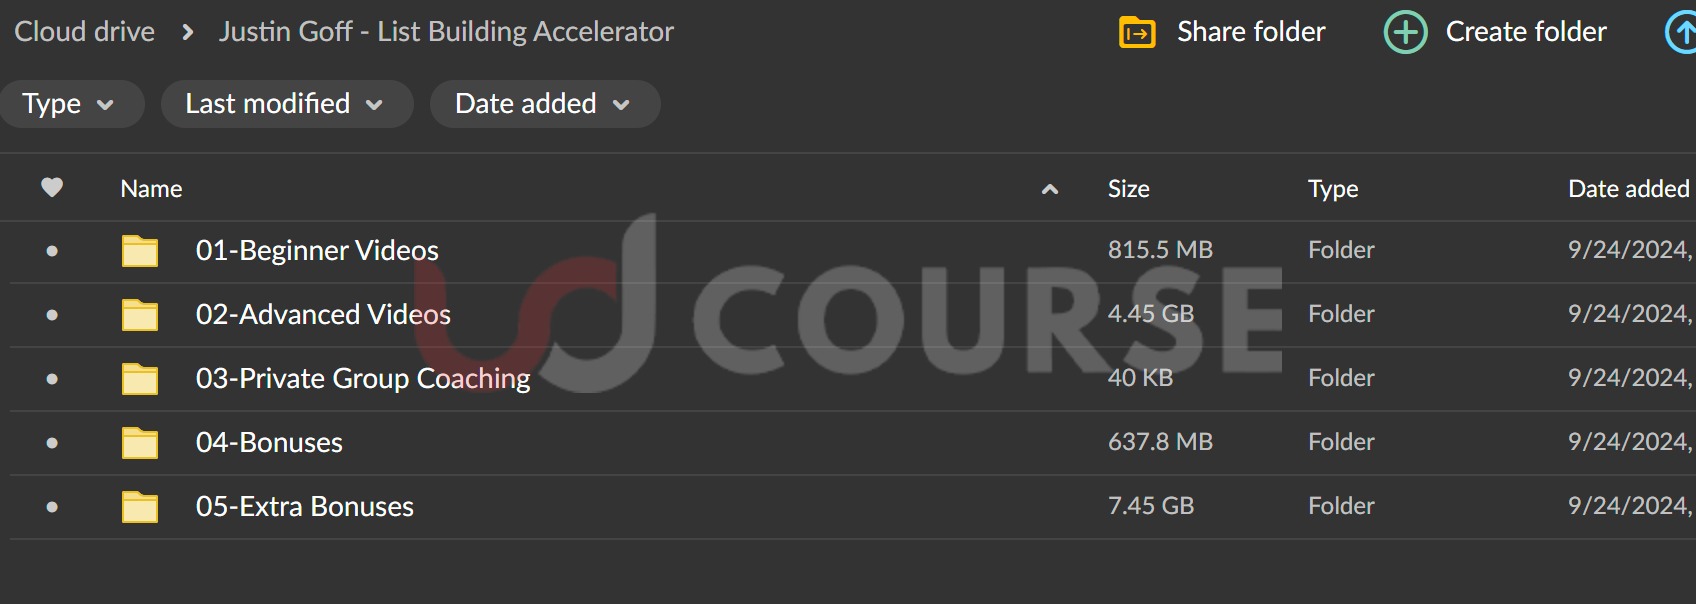The height and width of the screenshot is (604, 1696).
Task: Open the Type filter dropdown
Action: point(69,104)
